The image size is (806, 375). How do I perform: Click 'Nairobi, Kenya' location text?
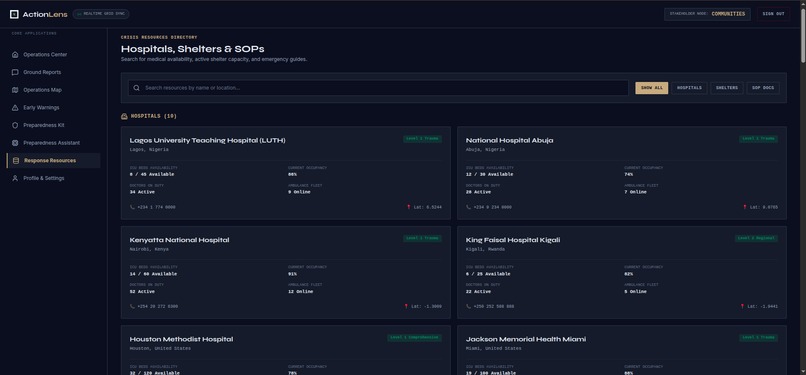coord(149,249)
